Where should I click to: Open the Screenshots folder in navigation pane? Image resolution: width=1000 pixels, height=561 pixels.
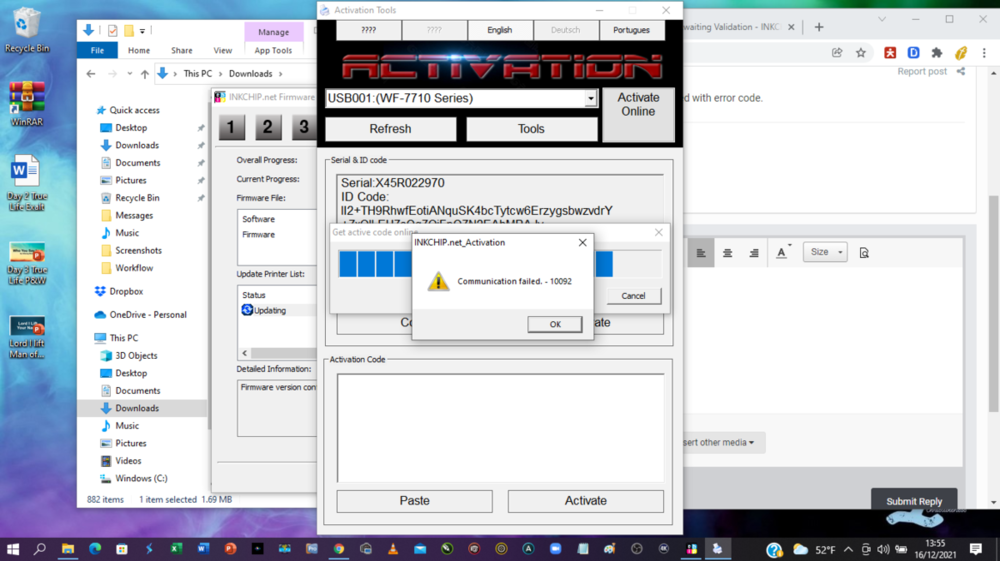point(138,251)
